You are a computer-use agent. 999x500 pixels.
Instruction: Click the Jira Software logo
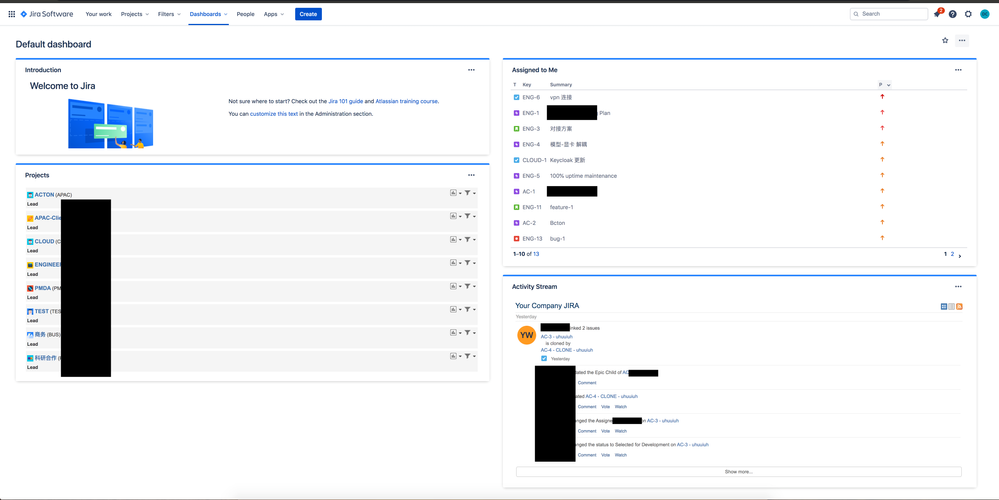[47, 14]
